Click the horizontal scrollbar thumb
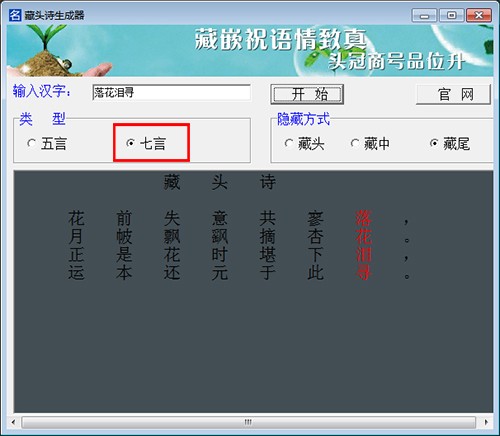 click(248, 422)
